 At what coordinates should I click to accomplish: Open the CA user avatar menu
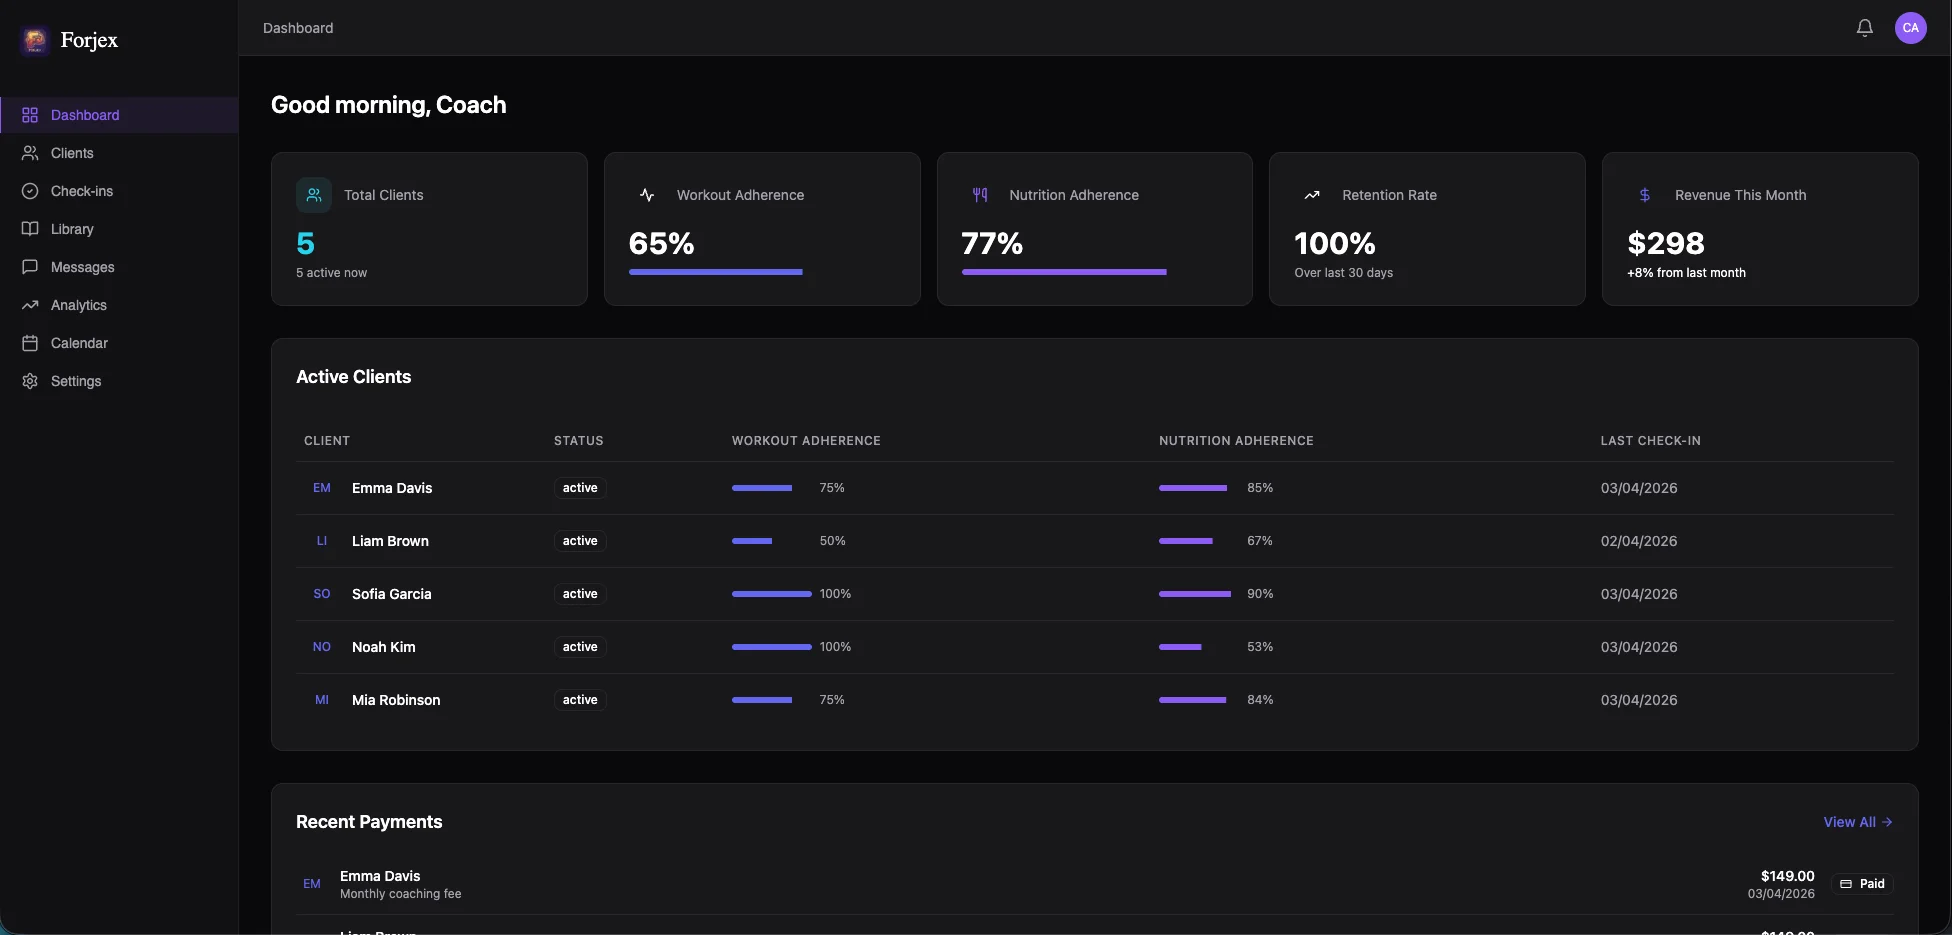(x=1910, y=28)
